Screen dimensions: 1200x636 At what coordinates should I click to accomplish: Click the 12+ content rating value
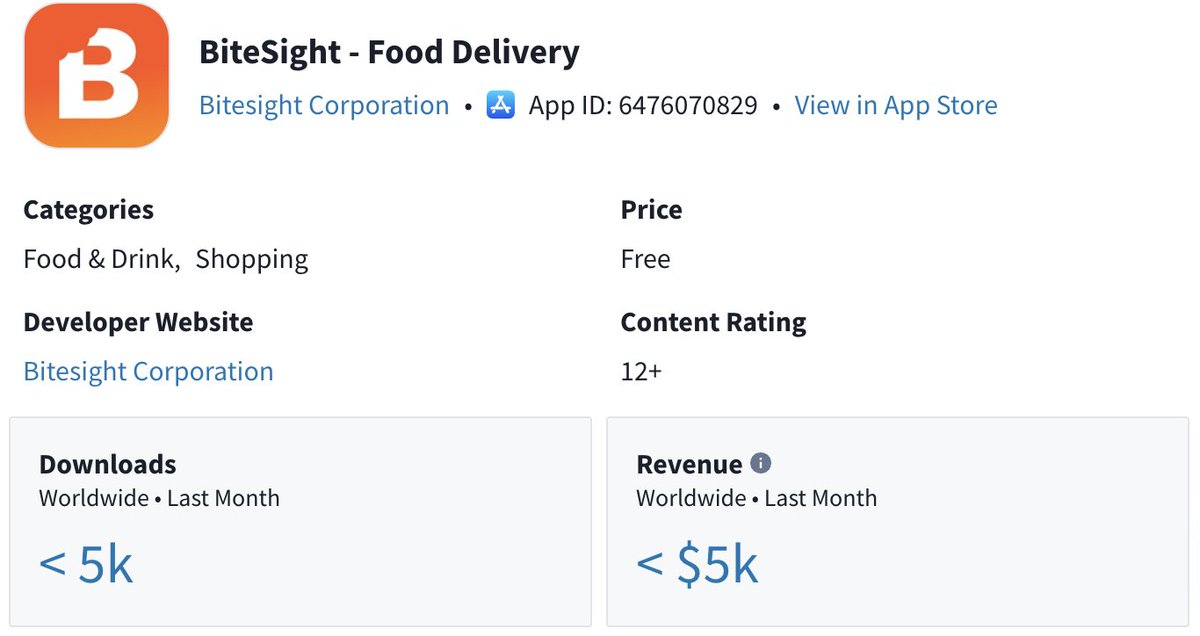point(641,371)
